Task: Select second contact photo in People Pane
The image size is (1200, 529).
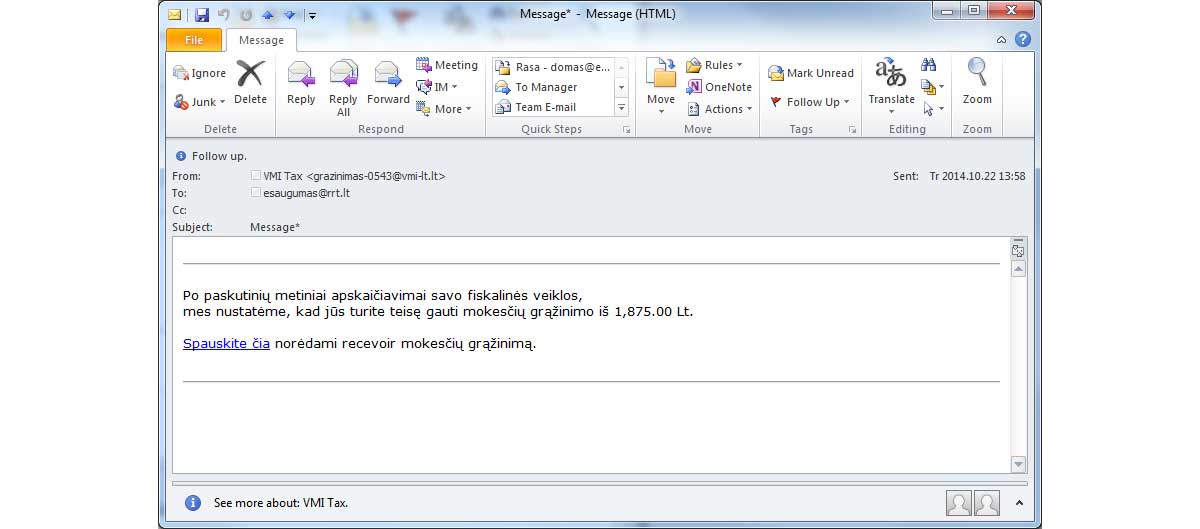Action: 987,503
